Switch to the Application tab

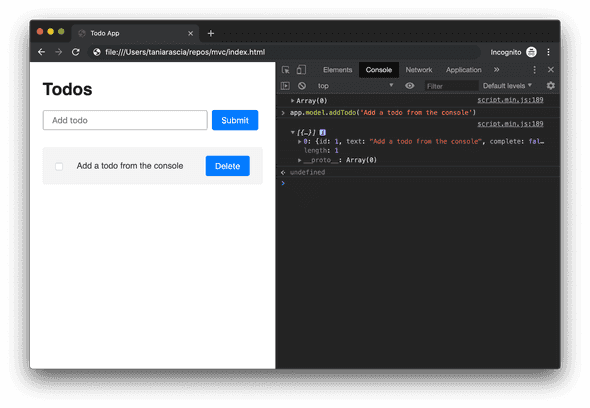464,70
